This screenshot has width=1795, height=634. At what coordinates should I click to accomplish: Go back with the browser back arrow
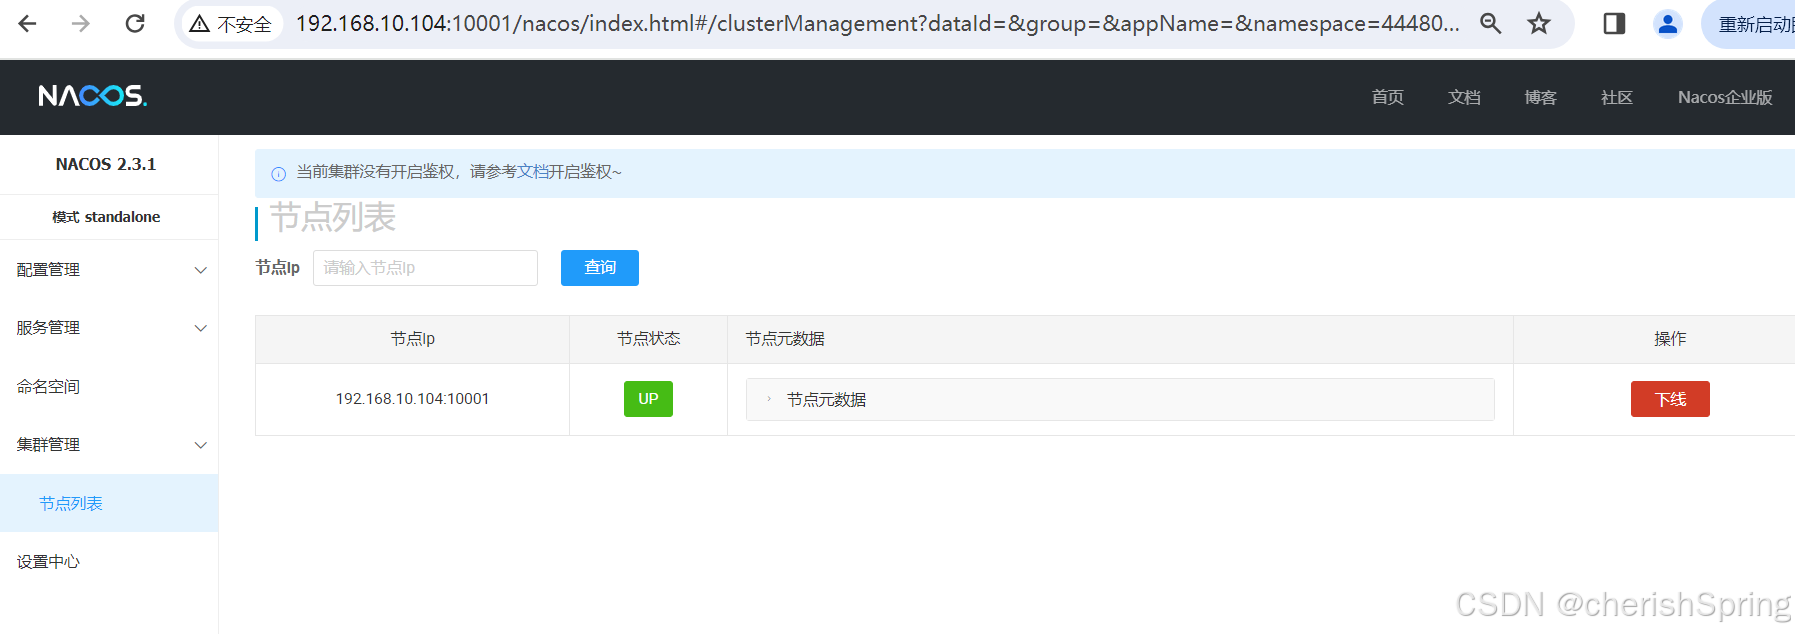click(x=27, y=23)
